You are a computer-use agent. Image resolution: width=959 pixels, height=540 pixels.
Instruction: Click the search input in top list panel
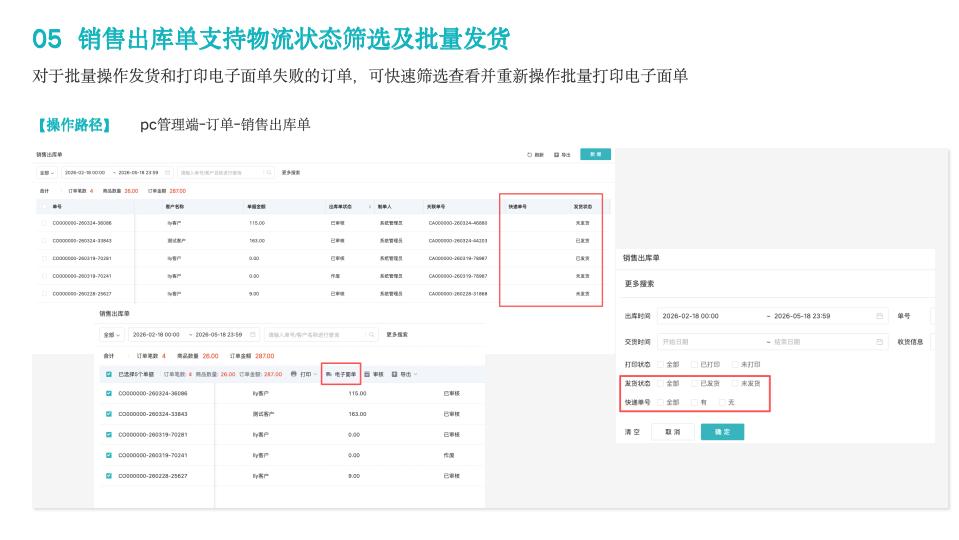tap(226, 172)
